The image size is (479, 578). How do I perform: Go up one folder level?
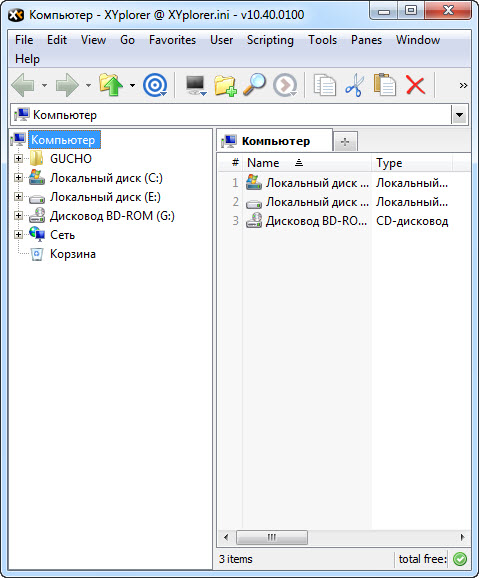tap(111, 85)
